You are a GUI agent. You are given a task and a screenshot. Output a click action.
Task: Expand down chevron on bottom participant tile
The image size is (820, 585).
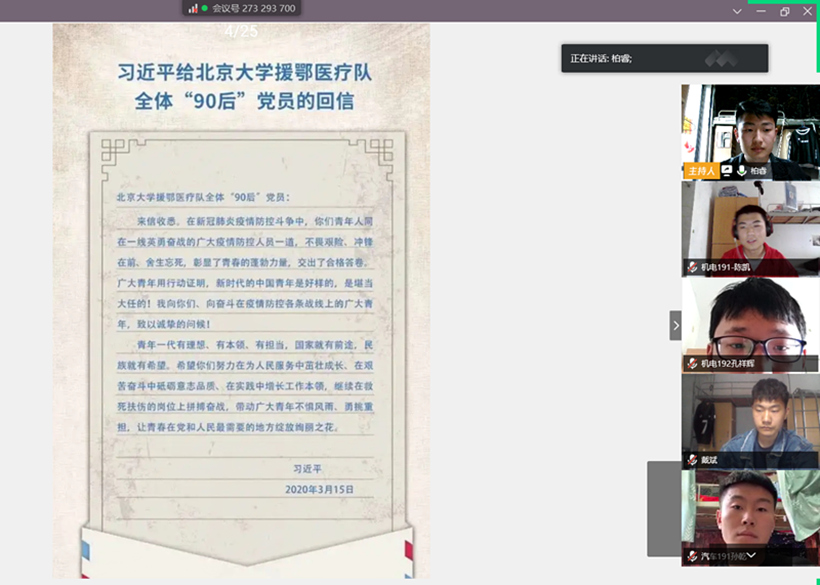(751, 555)
